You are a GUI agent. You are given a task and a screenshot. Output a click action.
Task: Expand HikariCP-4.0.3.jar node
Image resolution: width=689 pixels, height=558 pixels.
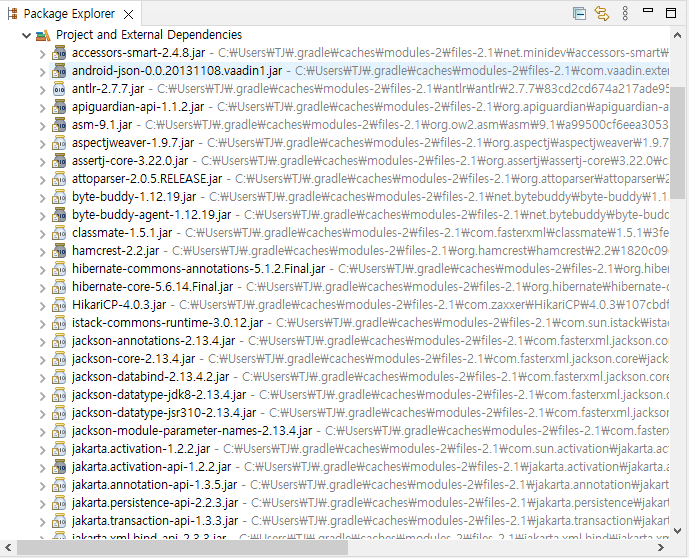pyautogui.click(x=43, y=306)
